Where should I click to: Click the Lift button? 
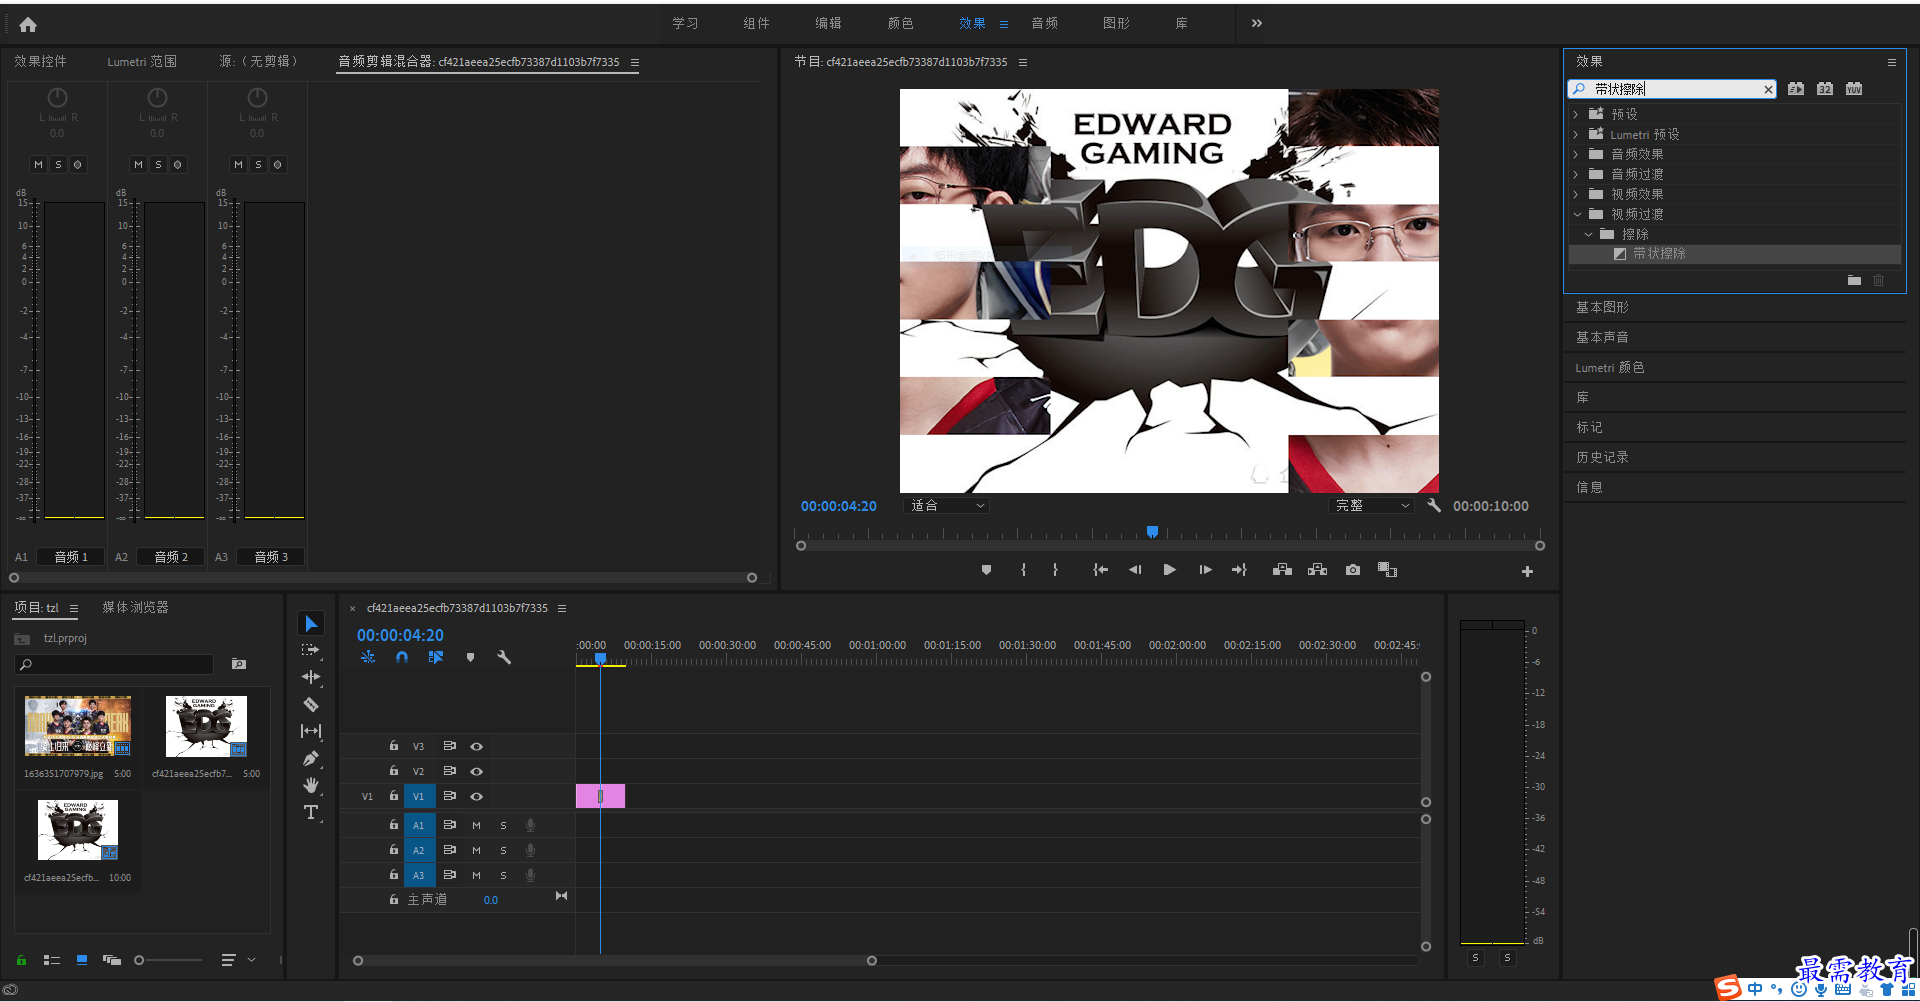pyautogui.click(x=1282, y=570)
